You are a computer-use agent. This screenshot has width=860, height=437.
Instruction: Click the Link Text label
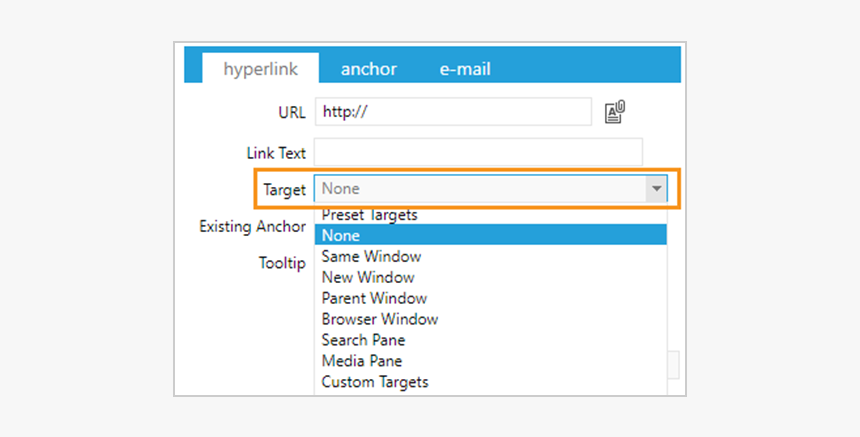pos(276,153)
